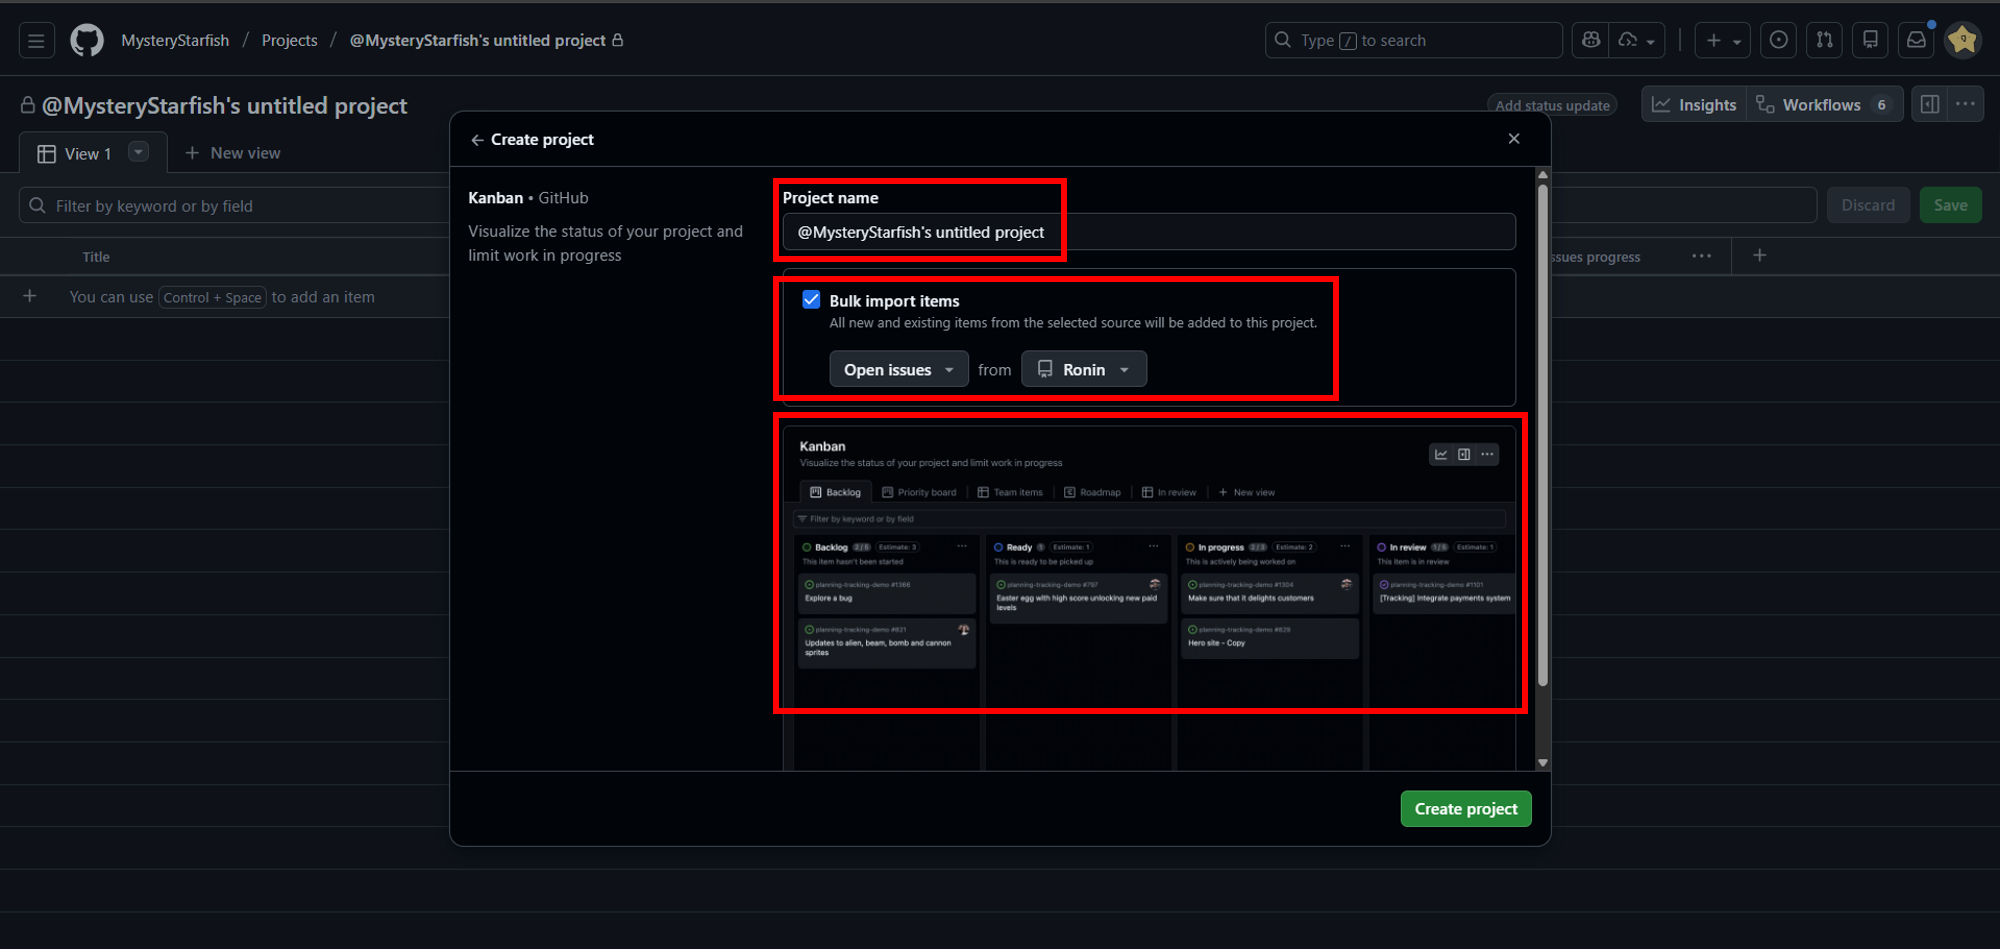Click the dialog scrollbar down arrow

(1543, 763)
